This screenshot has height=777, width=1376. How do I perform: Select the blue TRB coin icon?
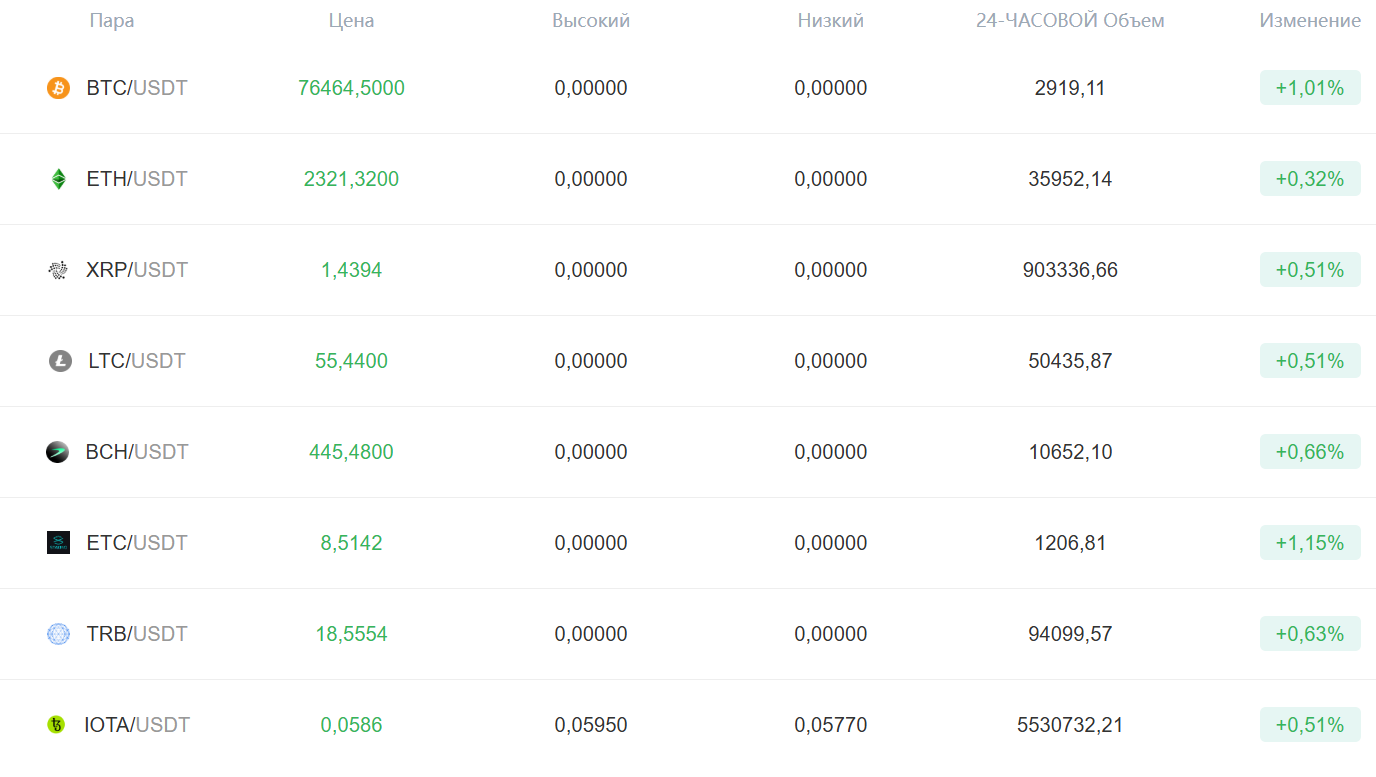coord(59,634)
